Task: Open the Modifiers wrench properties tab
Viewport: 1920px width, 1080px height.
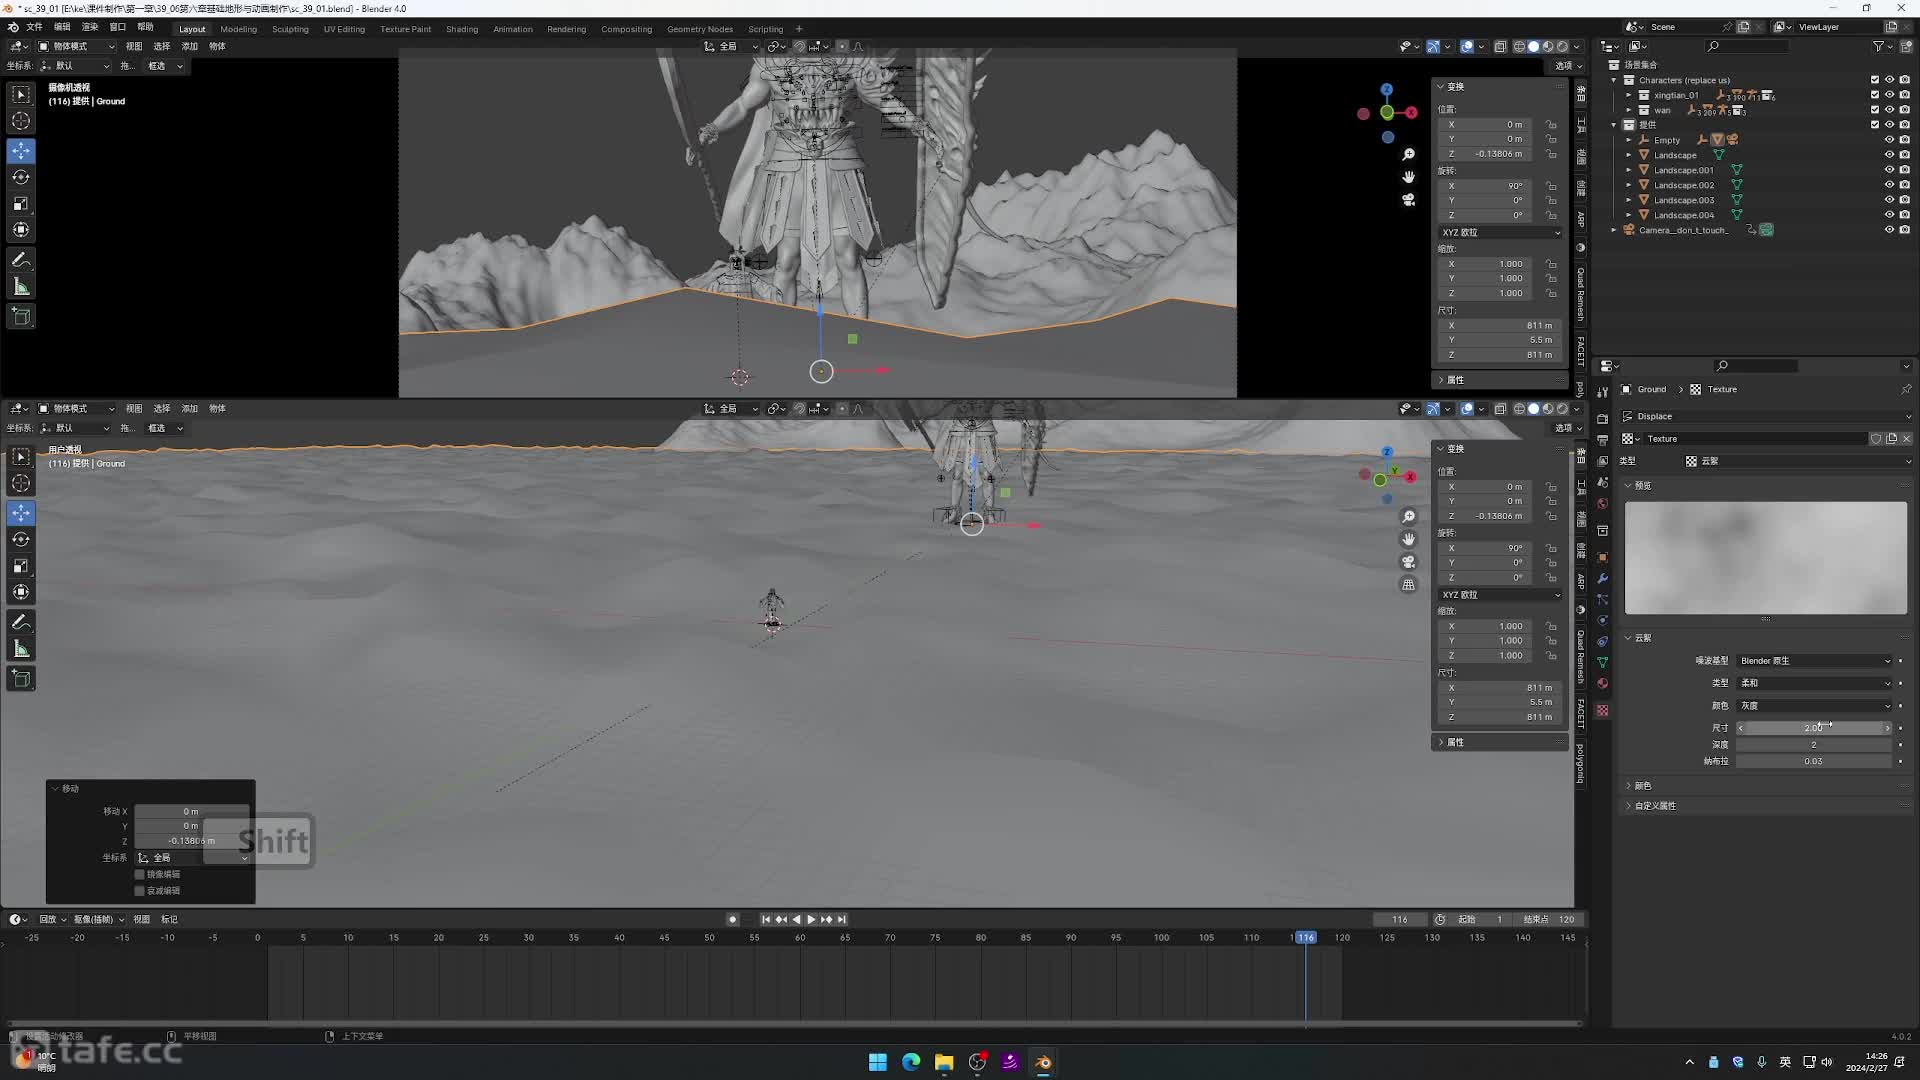Action: 1602,579
